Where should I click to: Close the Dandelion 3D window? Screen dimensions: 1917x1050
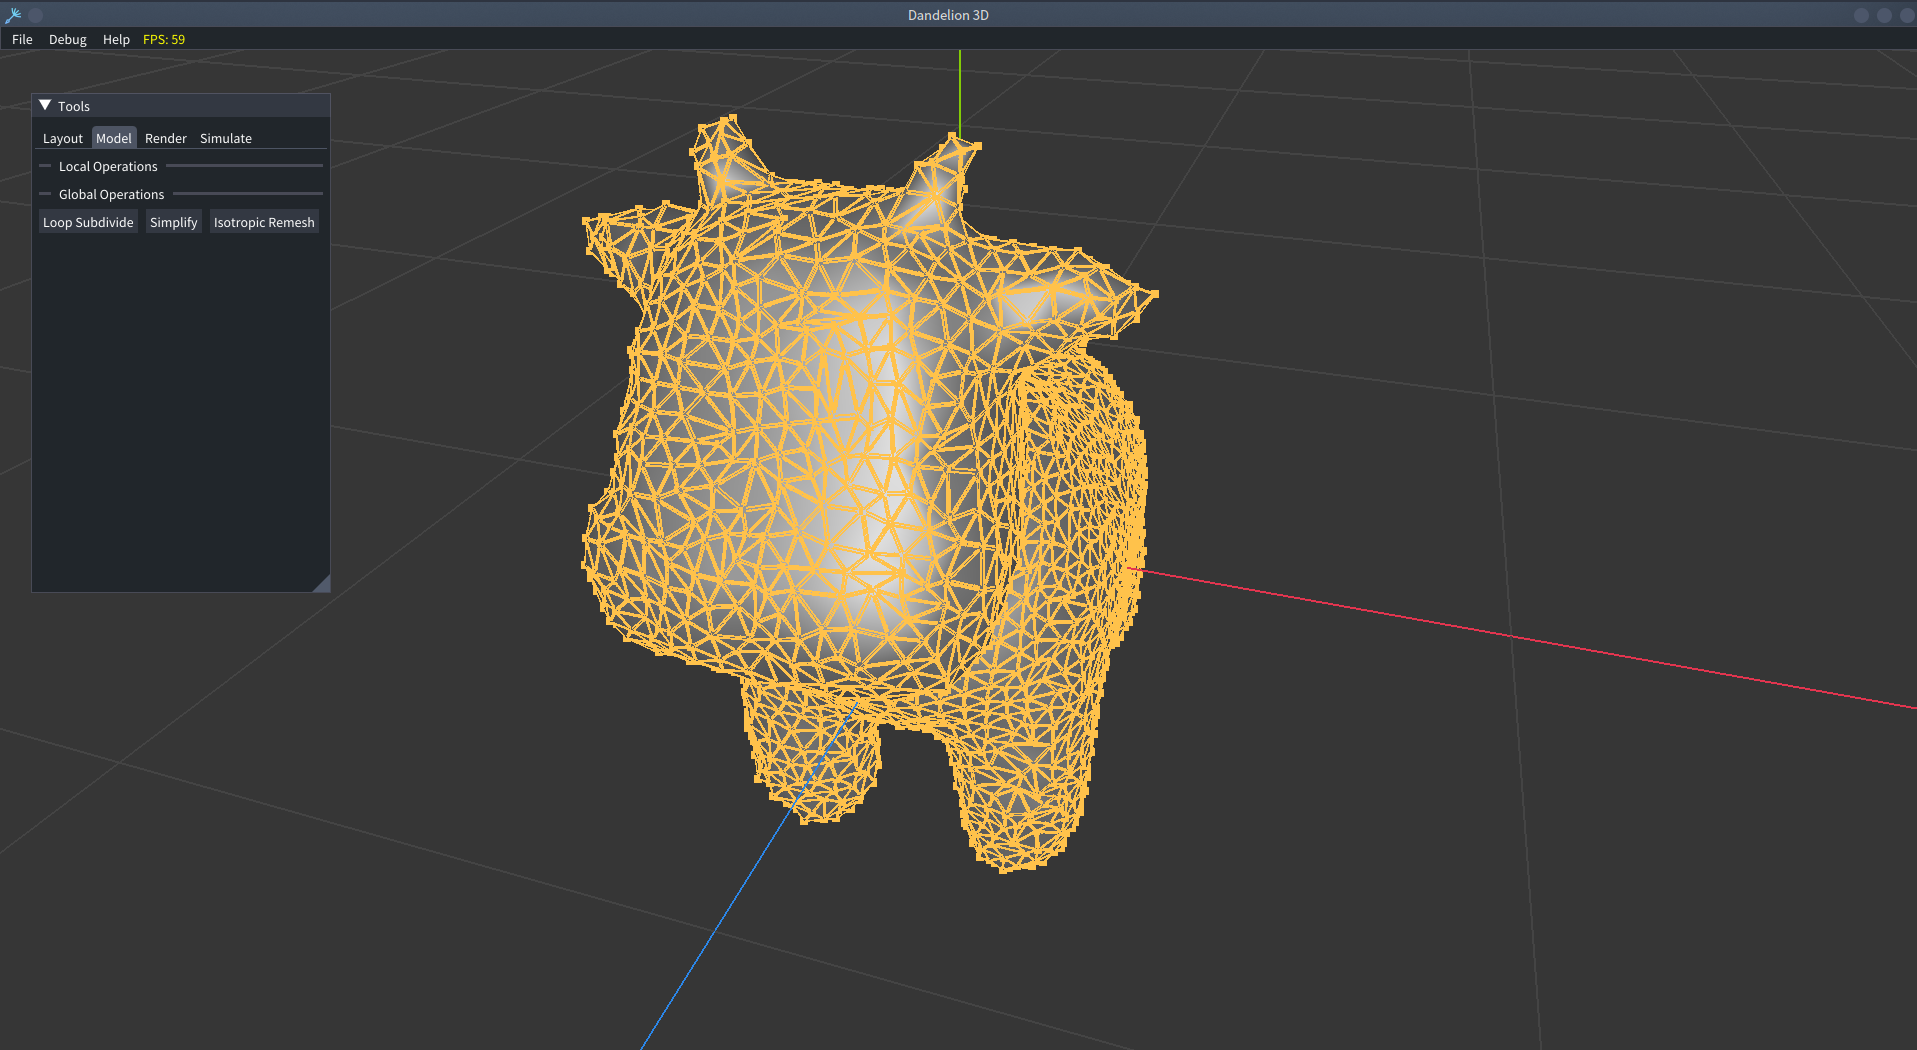[1906, 15]
